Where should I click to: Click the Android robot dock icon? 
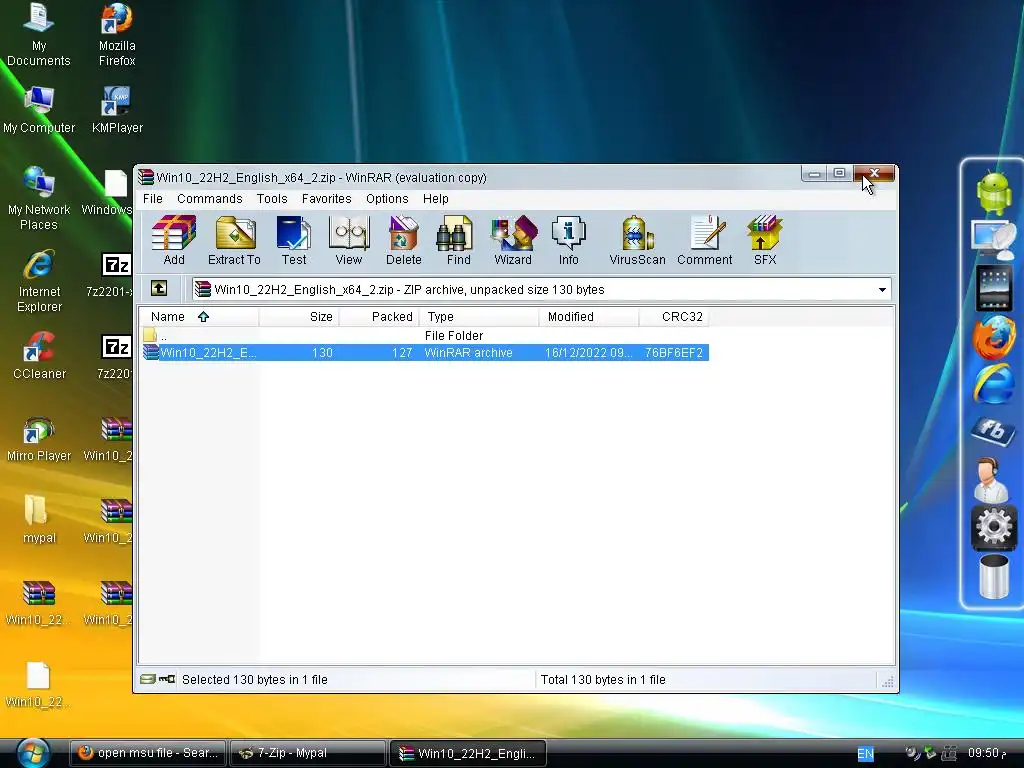993,192
